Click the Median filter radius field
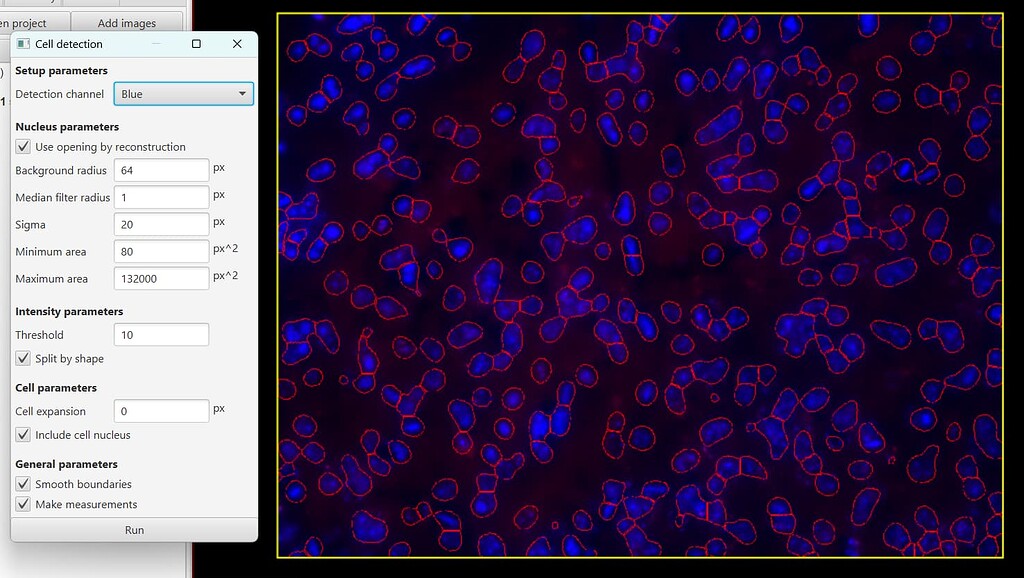Viewport: 1024px width, 578px height. pyautogui.click(x=161, y=197)
